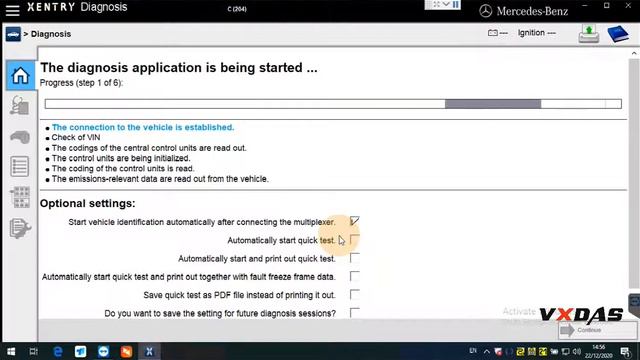The width and height of the screenshot is (640, 360).
Task: Open the blue book help icon
Action: pos(618,34)
